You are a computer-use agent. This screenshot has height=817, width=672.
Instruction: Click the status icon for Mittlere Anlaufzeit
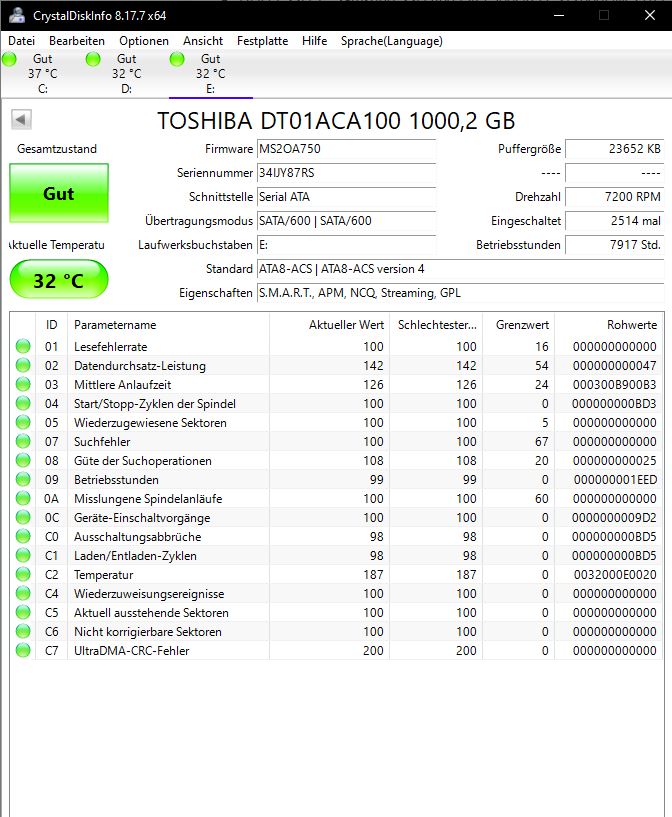(23, 384)
